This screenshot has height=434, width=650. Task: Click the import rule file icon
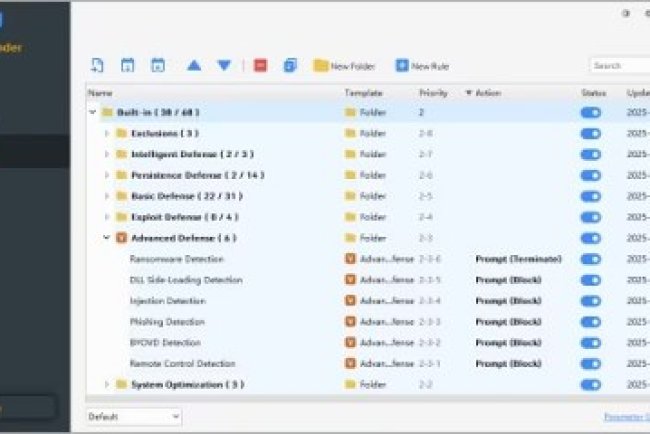[x=97, y=65]
